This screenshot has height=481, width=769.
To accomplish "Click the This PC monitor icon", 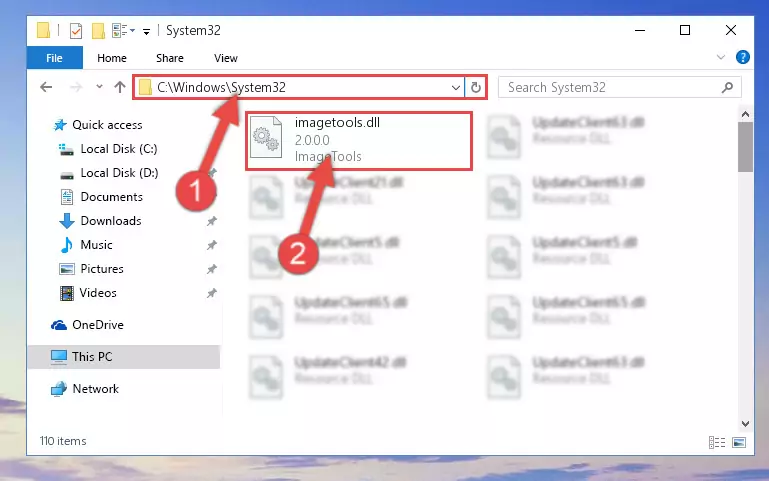I will point(59,357).
